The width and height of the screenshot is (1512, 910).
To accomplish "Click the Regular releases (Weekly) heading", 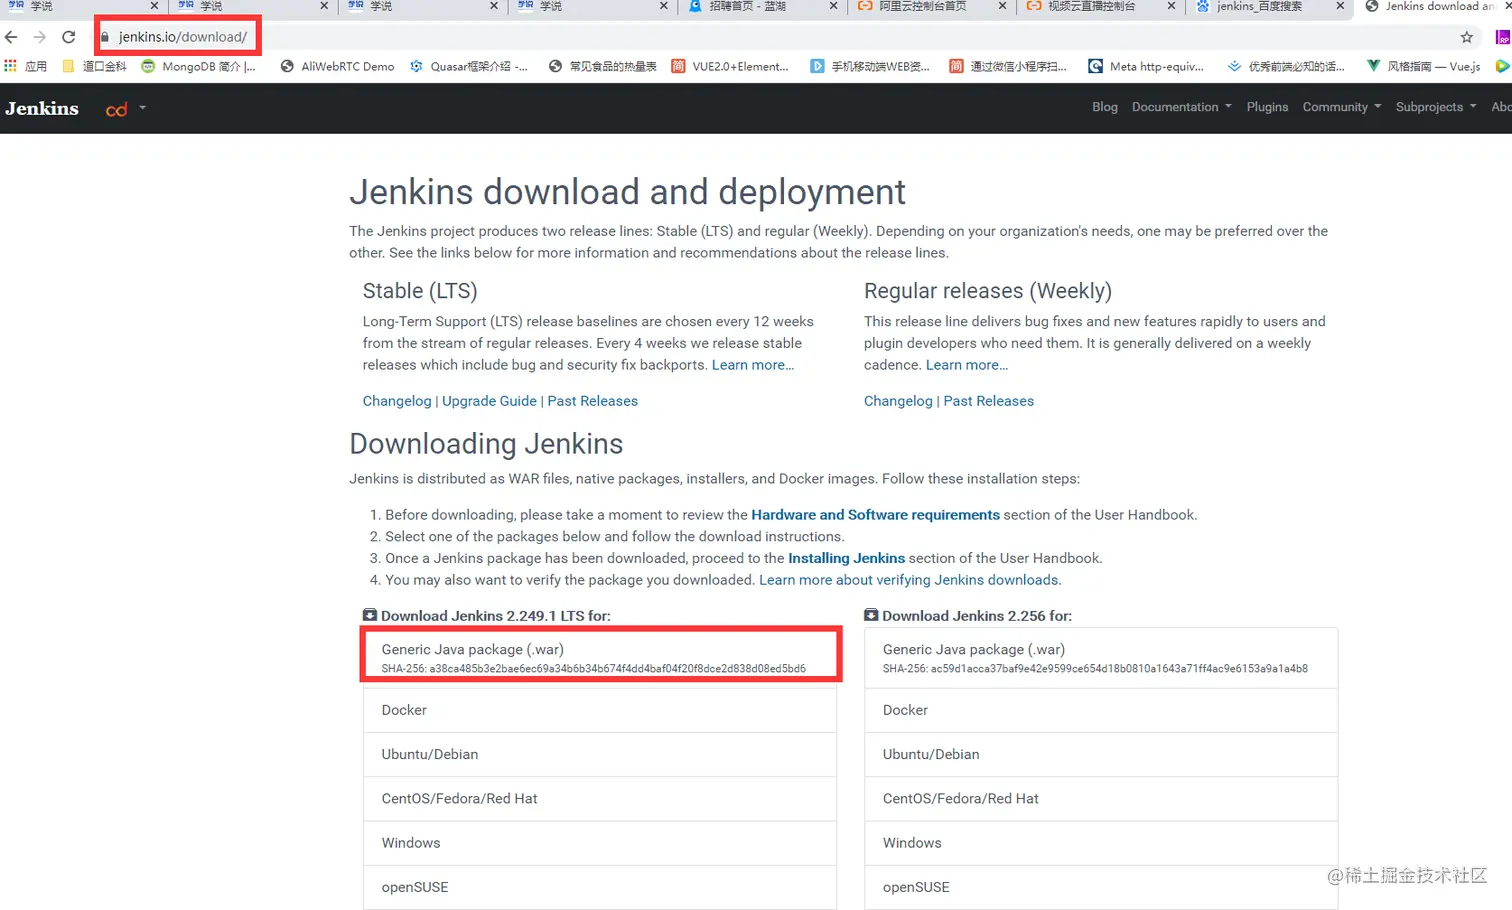I will click(988, 291).
